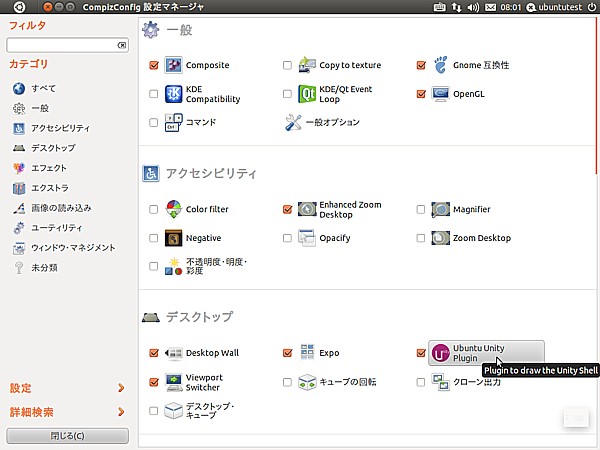Disable the OpenGL checkbox
The width and height of the screenshot is (600, 450).
tap(421, 94)
